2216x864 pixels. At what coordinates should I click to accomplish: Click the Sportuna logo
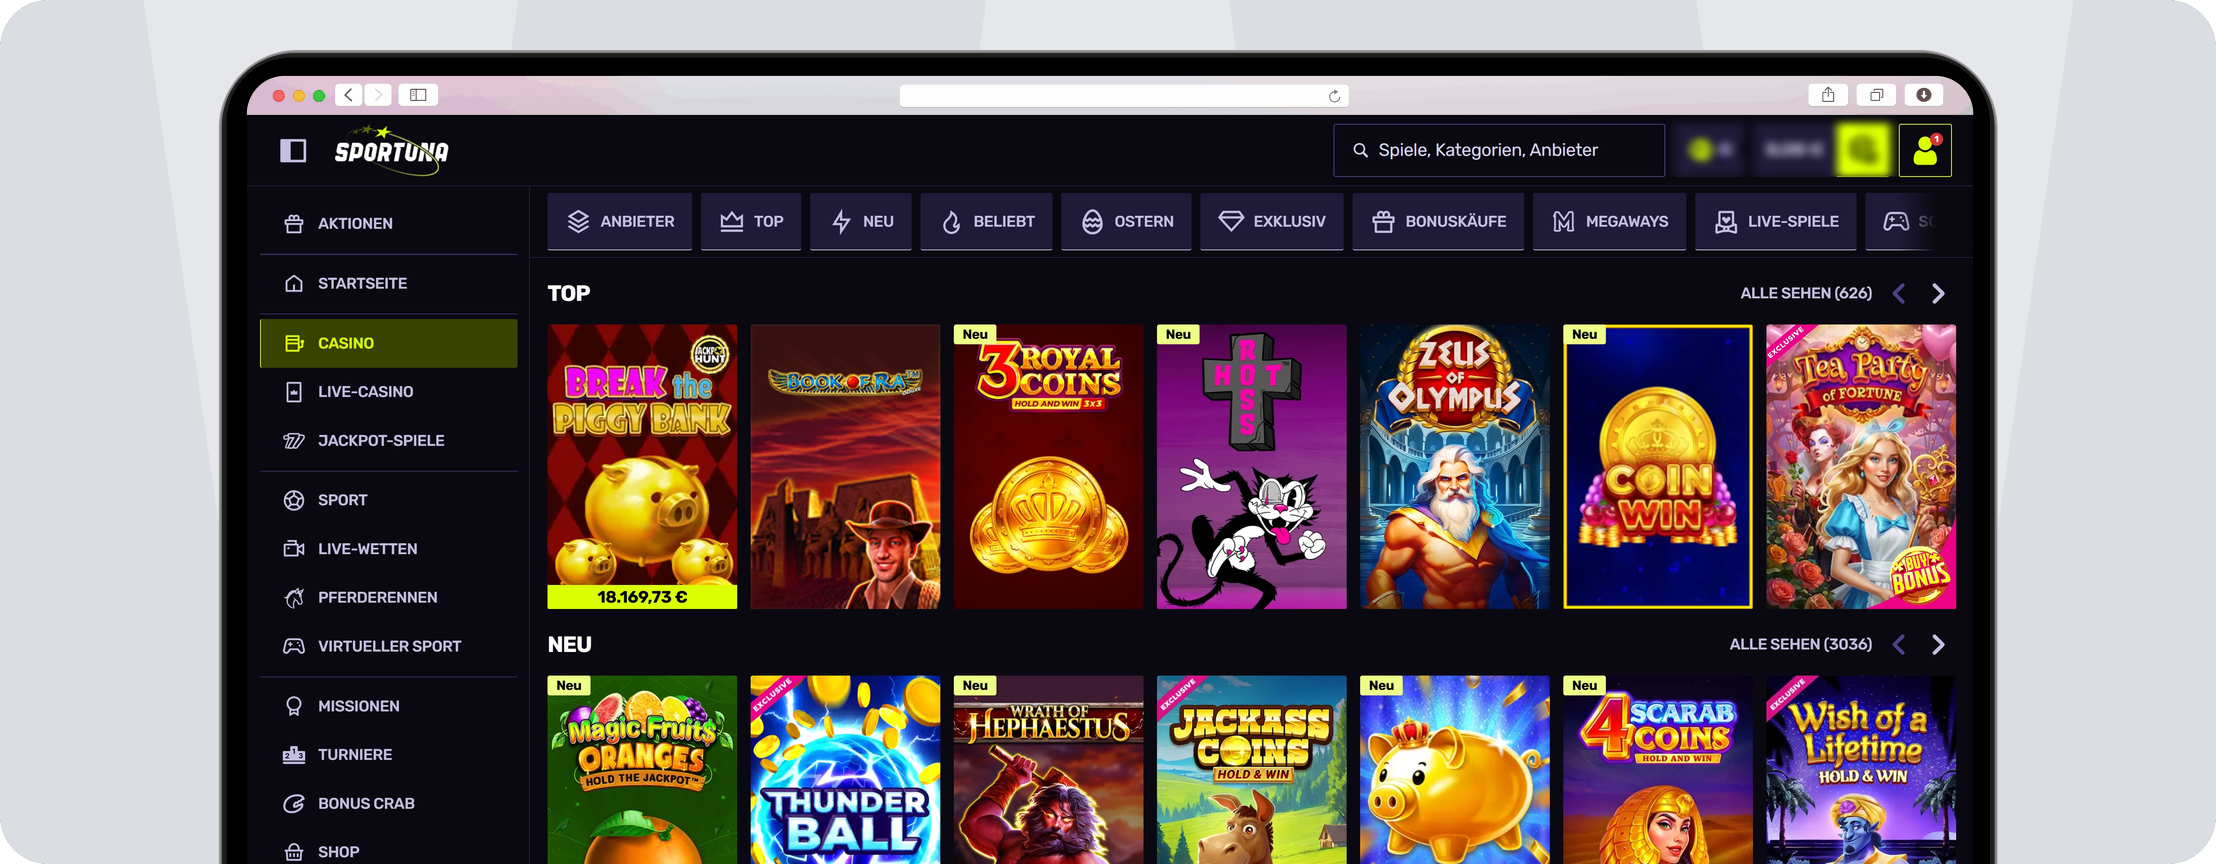pyautogui.click(x=391, y=150)
